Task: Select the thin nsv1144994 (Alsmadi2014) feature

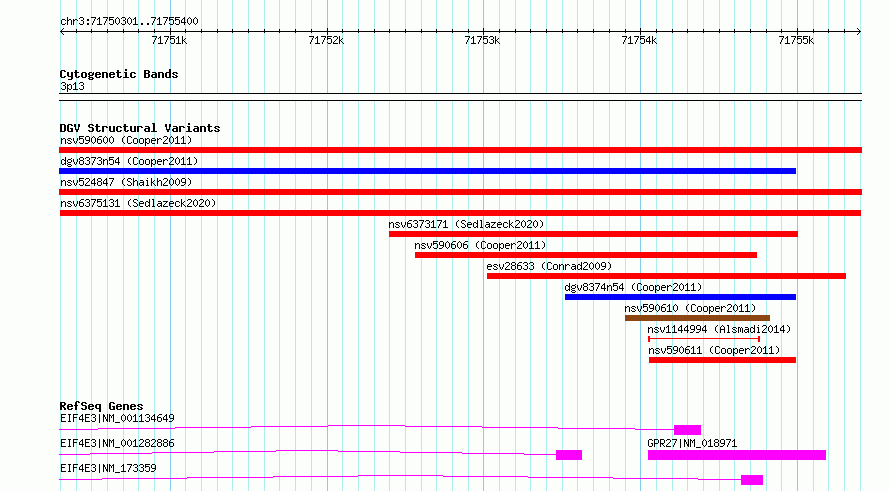Action: pyautogui.click(x=704, y=339)
